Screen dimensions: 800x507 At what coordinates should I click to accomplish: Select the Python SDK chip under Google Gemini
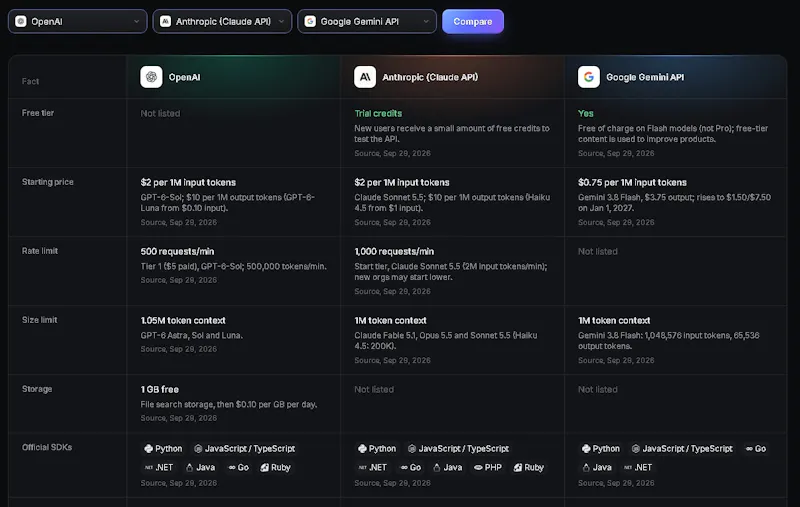coord(601,449)
